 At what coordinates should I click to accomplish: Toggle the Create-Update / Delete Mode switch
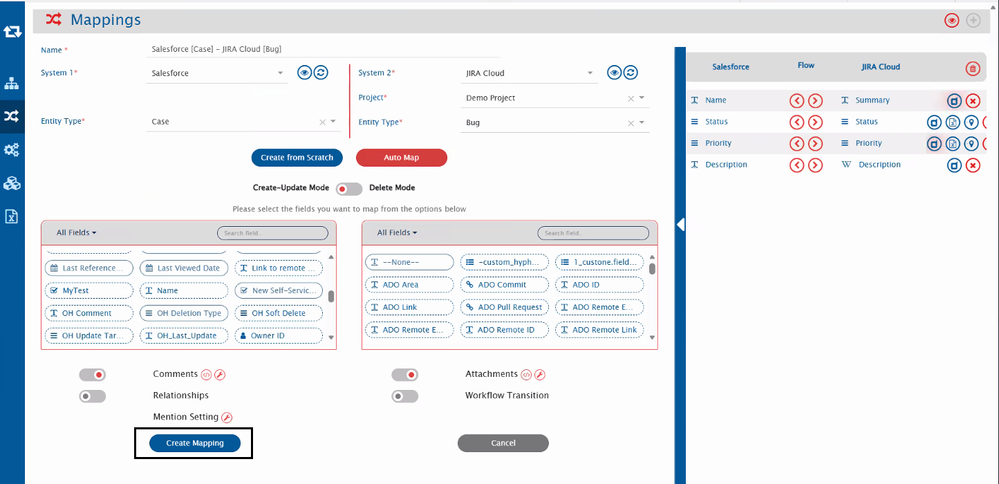[x=349, y=189]
